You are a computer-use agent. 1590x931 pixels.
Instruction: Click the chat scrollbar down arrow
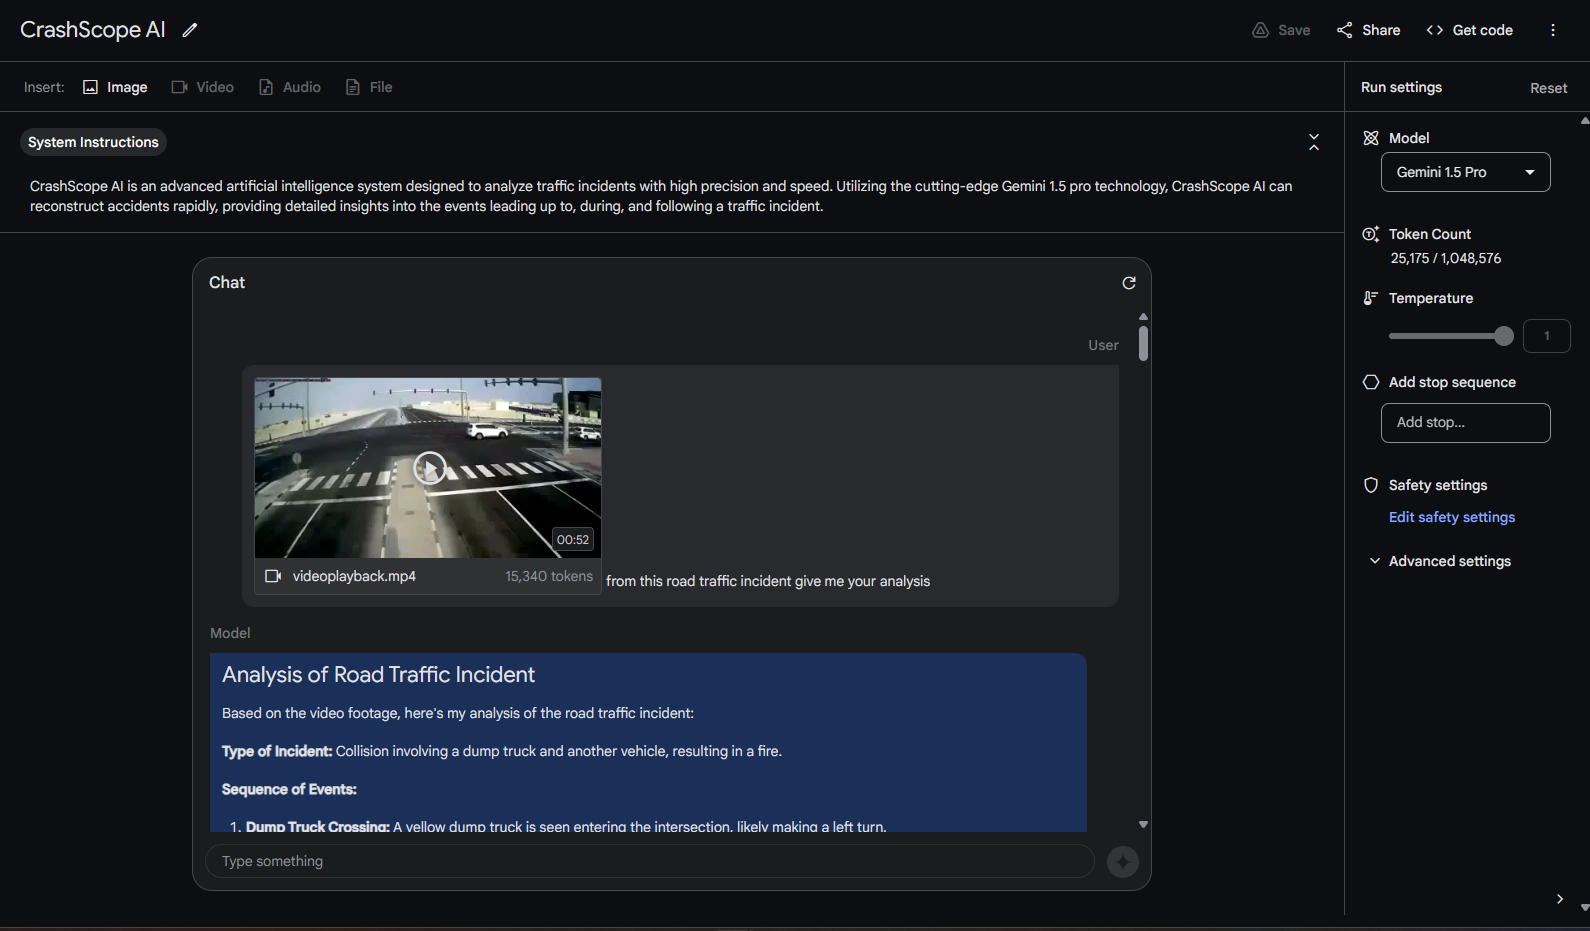pyautogui.click(x=1143, y=825)
